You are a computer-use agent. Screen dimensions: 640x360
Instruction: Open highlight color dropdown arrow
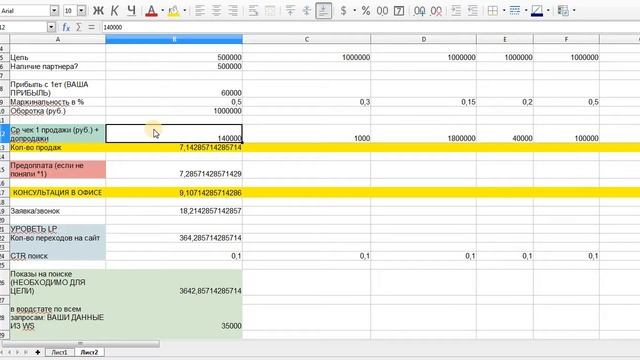tap(184, 11)
